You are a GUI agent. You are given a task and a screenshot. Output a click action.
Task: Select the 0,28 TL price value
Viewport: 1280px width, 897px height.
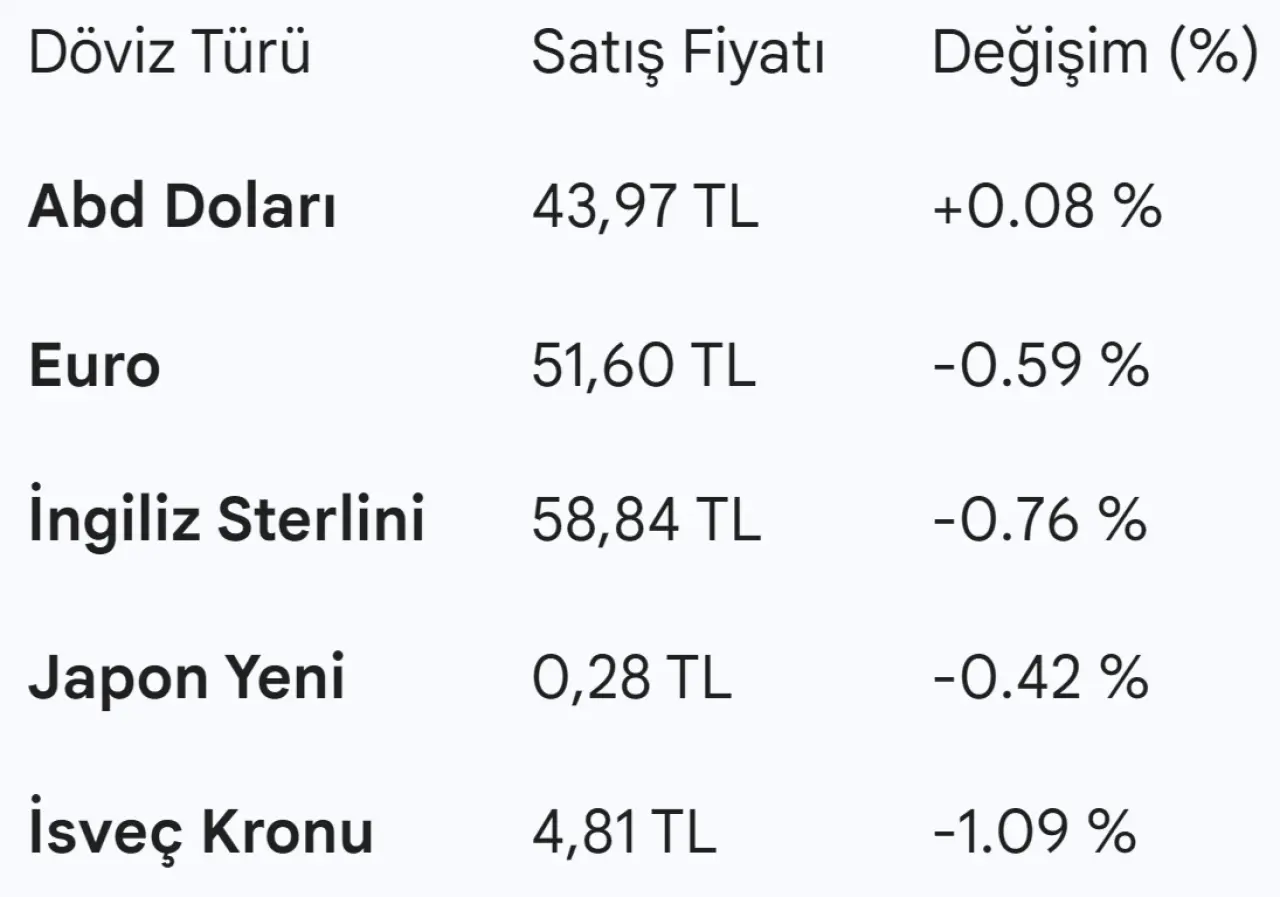click(631, 677)
